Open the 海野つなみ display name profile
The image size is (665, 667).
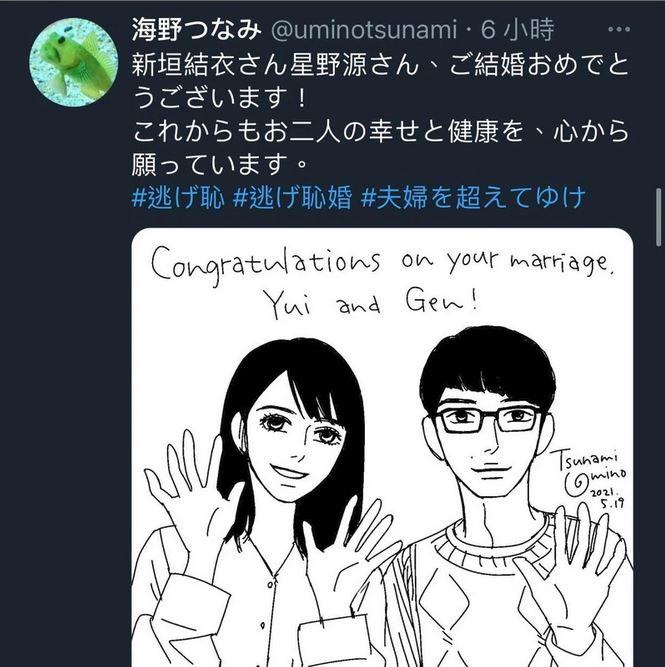click(x=196, y=30)
